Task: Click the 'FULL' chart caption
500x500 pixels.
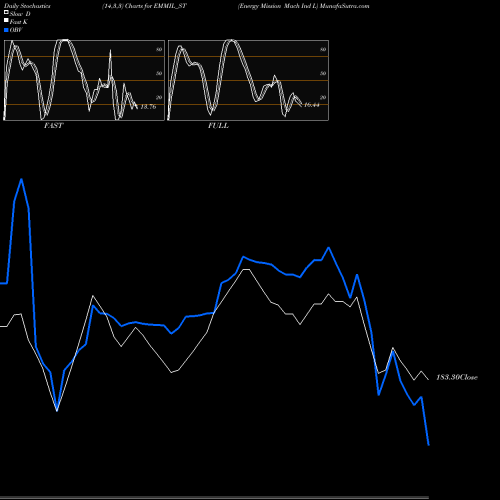Action: pos(218,126)
